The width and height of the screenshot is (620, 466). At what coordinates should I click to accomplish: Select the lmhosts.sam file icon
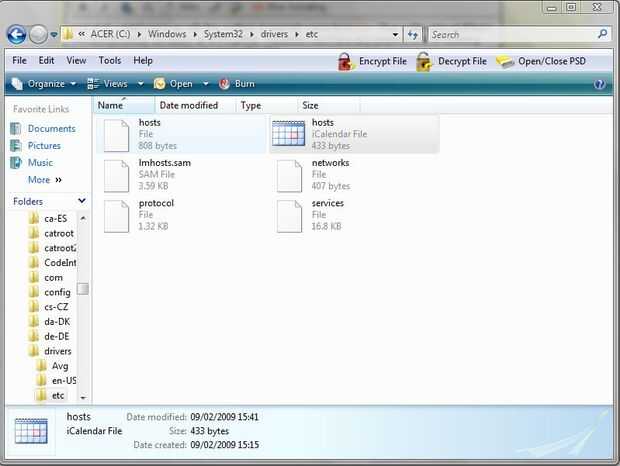click(x=117, y=175)
